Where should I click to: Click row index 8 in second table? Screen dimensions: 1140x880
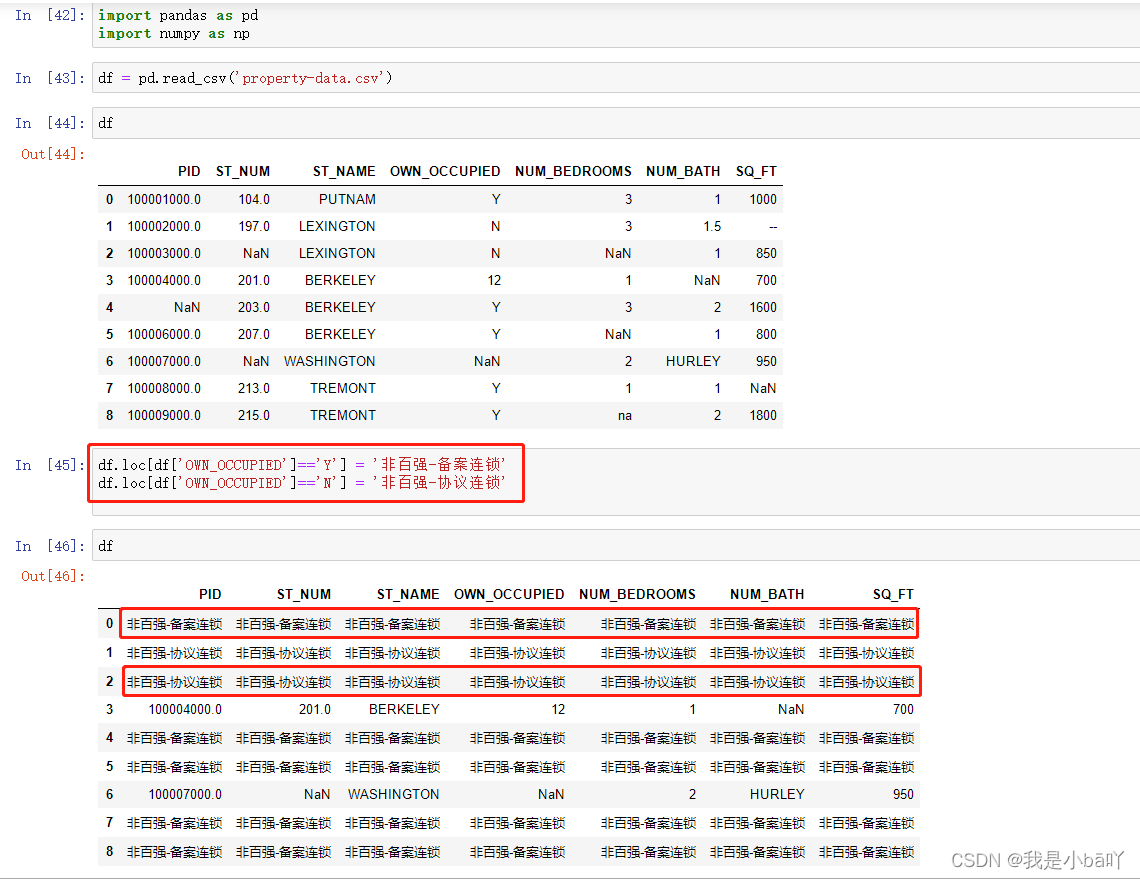pos(109,851)
